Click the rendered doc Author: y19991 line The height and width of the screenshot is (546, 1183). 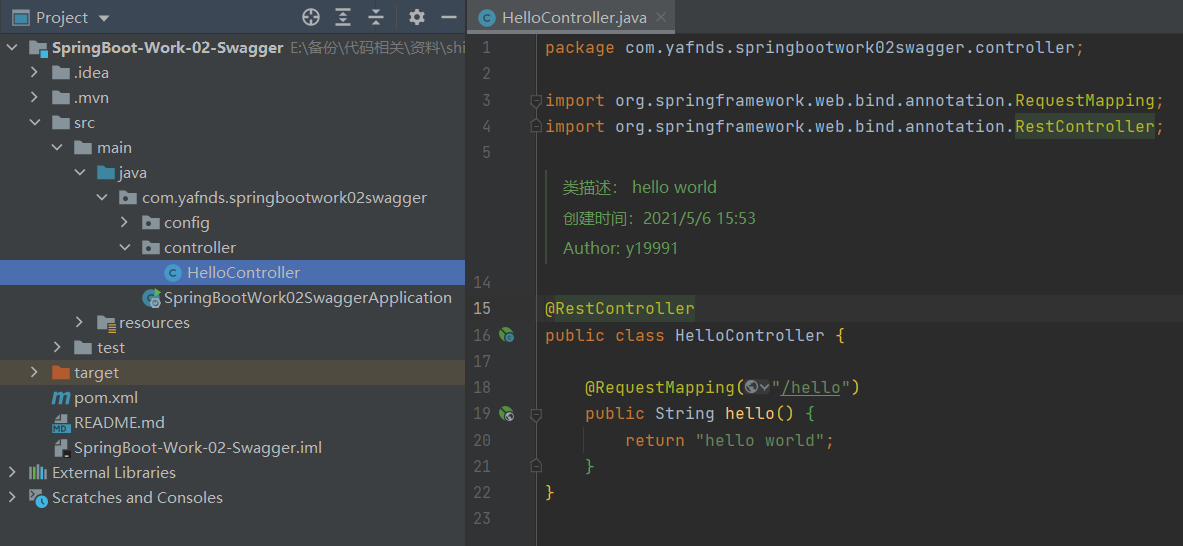pos(620,248)
